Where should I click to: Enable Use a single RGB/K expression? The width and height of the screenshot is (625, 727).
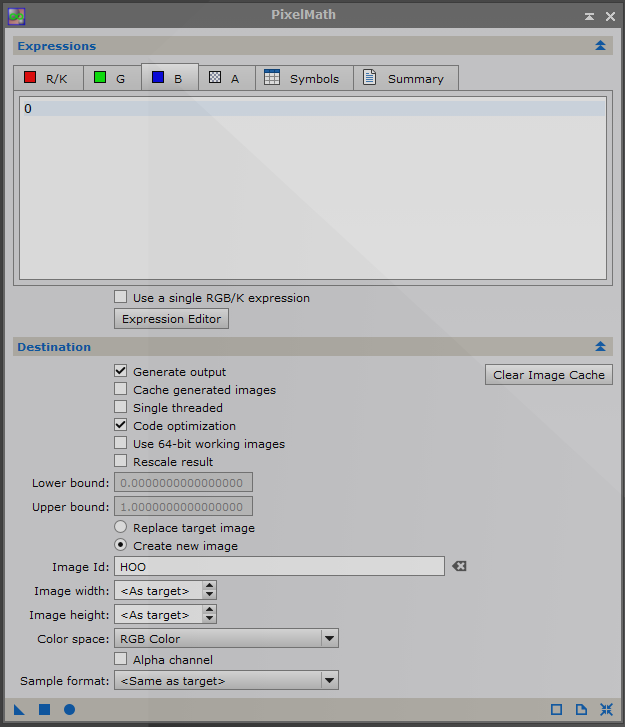coord(121,297)
